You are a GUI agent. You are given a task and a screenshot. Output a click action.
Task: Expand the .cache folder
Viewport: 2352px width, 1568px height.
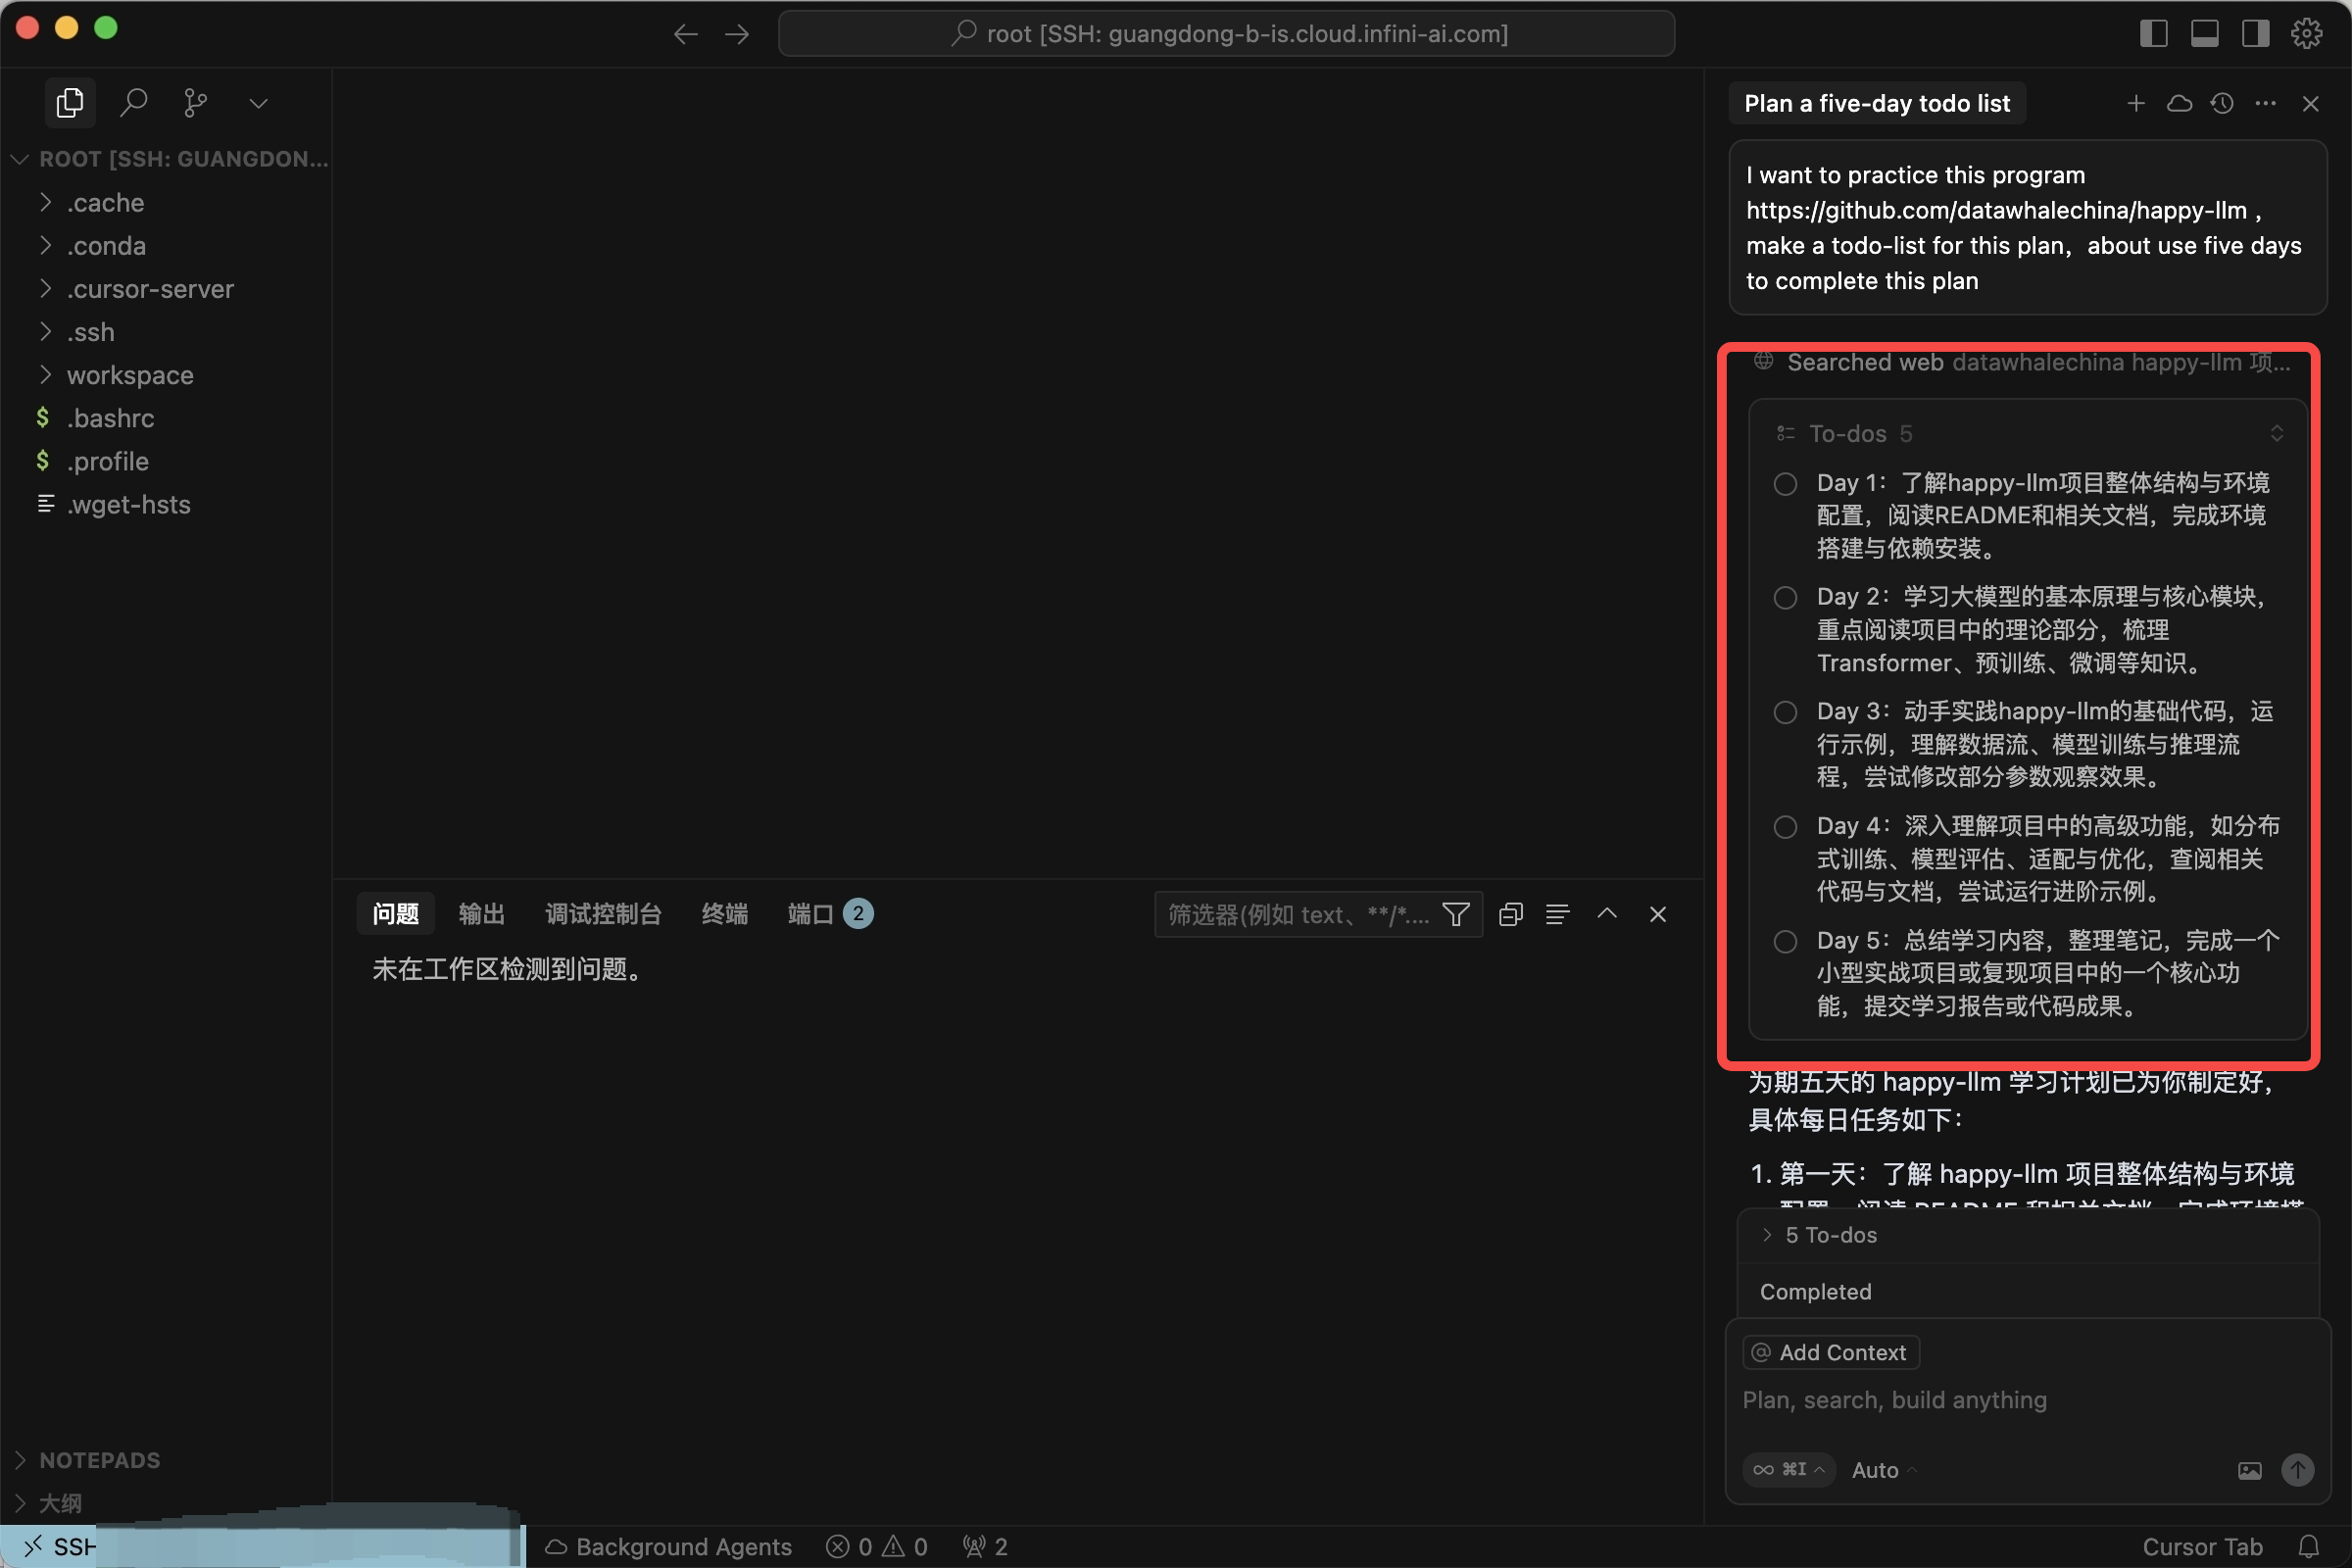click(166, 203)
